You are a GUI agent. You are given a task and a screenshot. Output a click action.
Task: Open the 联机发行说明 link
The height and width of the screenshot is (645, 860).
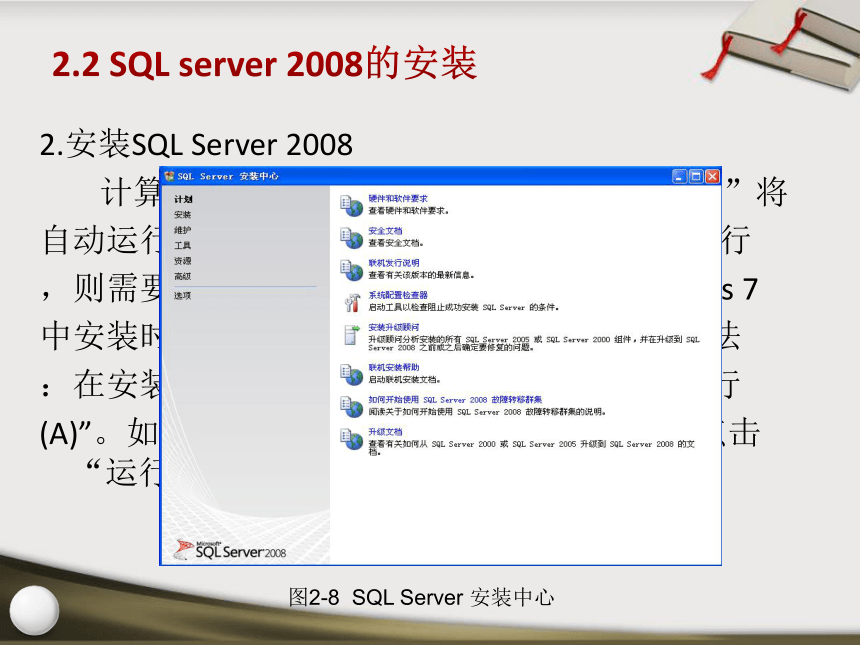394,263
